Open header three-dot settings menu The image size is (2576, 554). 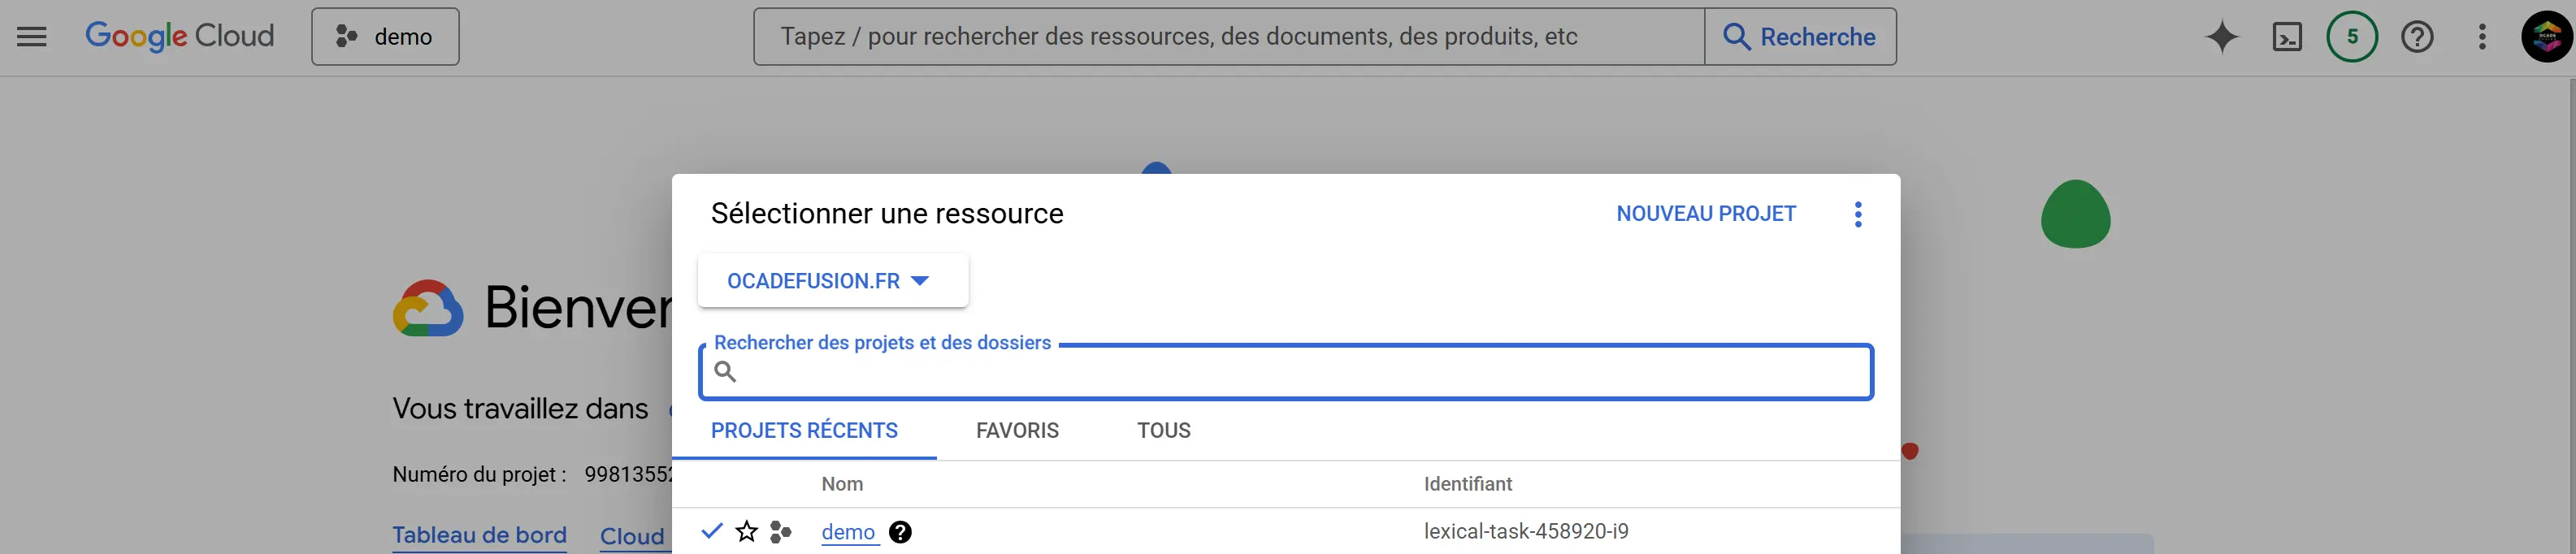[x=2482, y=37]
